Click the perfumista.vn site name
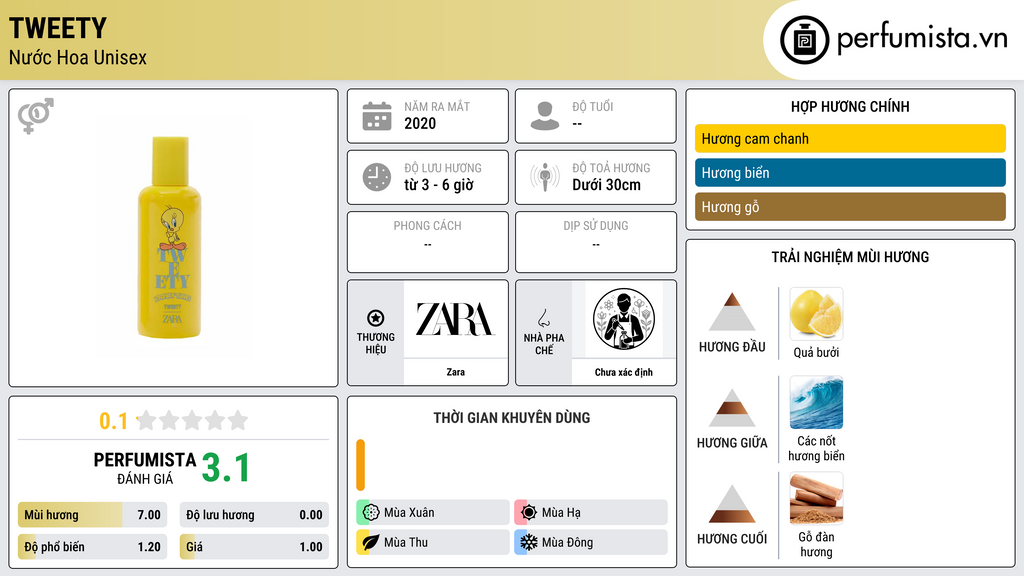Viewport: 1024px width, 576px height. point(922,39)
